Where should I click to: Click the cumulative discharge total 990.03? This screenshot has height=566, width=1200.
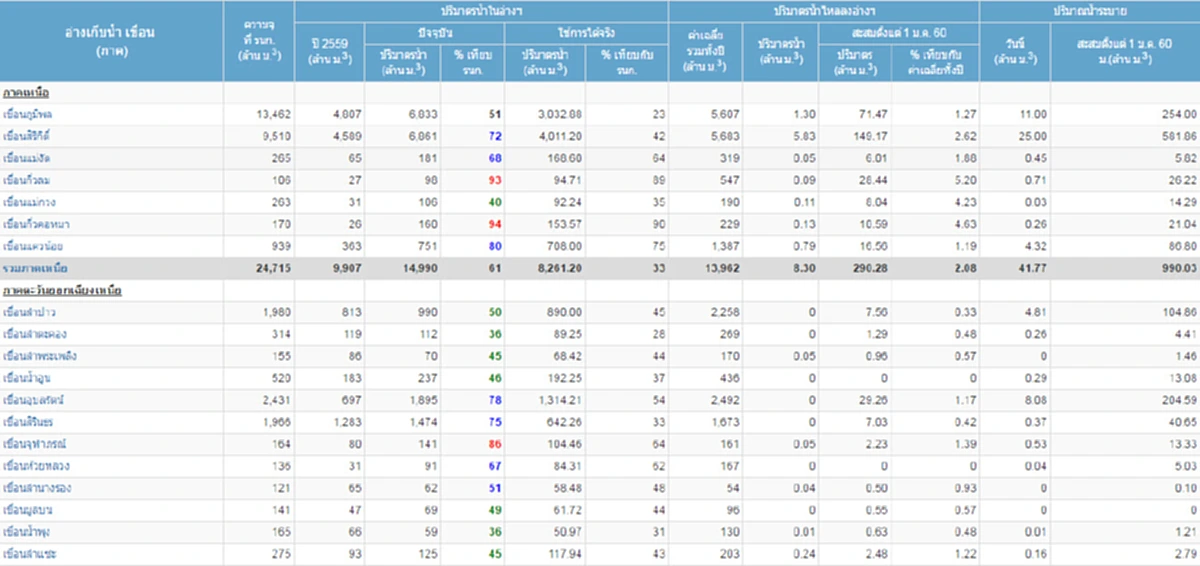click(x=1178, y=268)
